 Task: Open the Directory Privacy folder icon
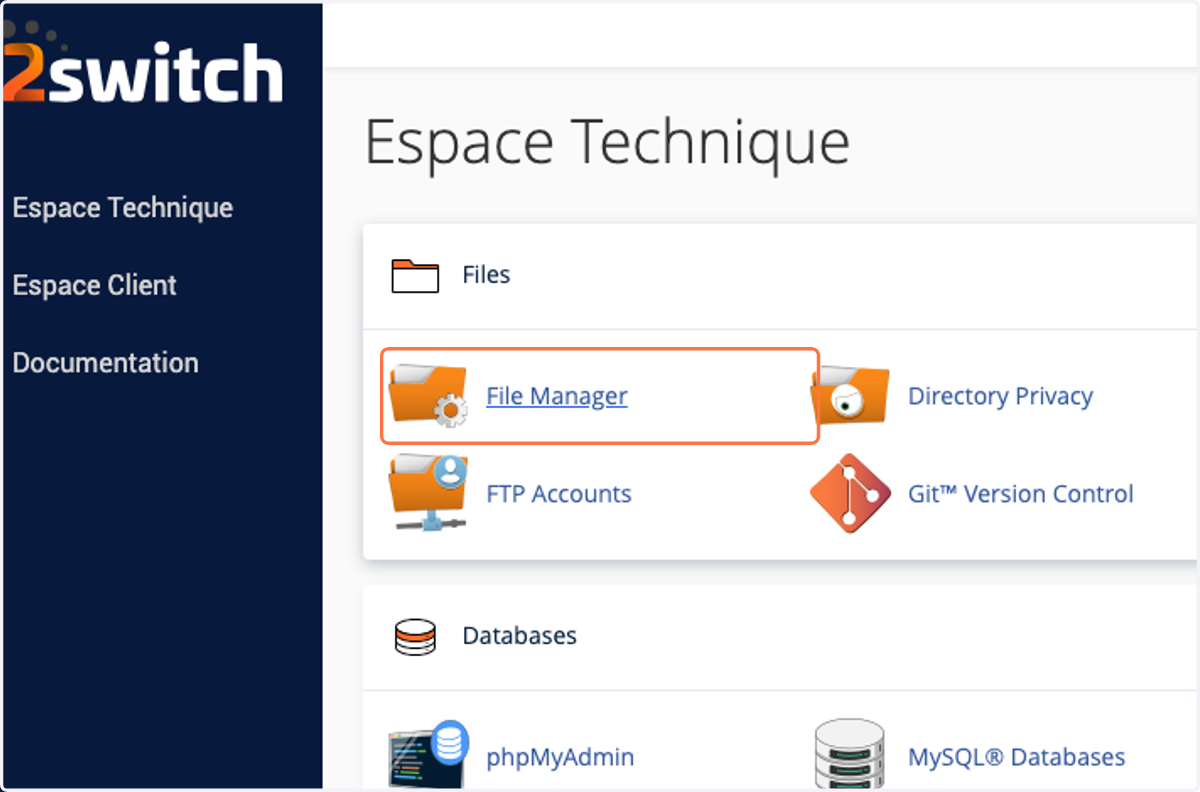click(x=850, y=396)
